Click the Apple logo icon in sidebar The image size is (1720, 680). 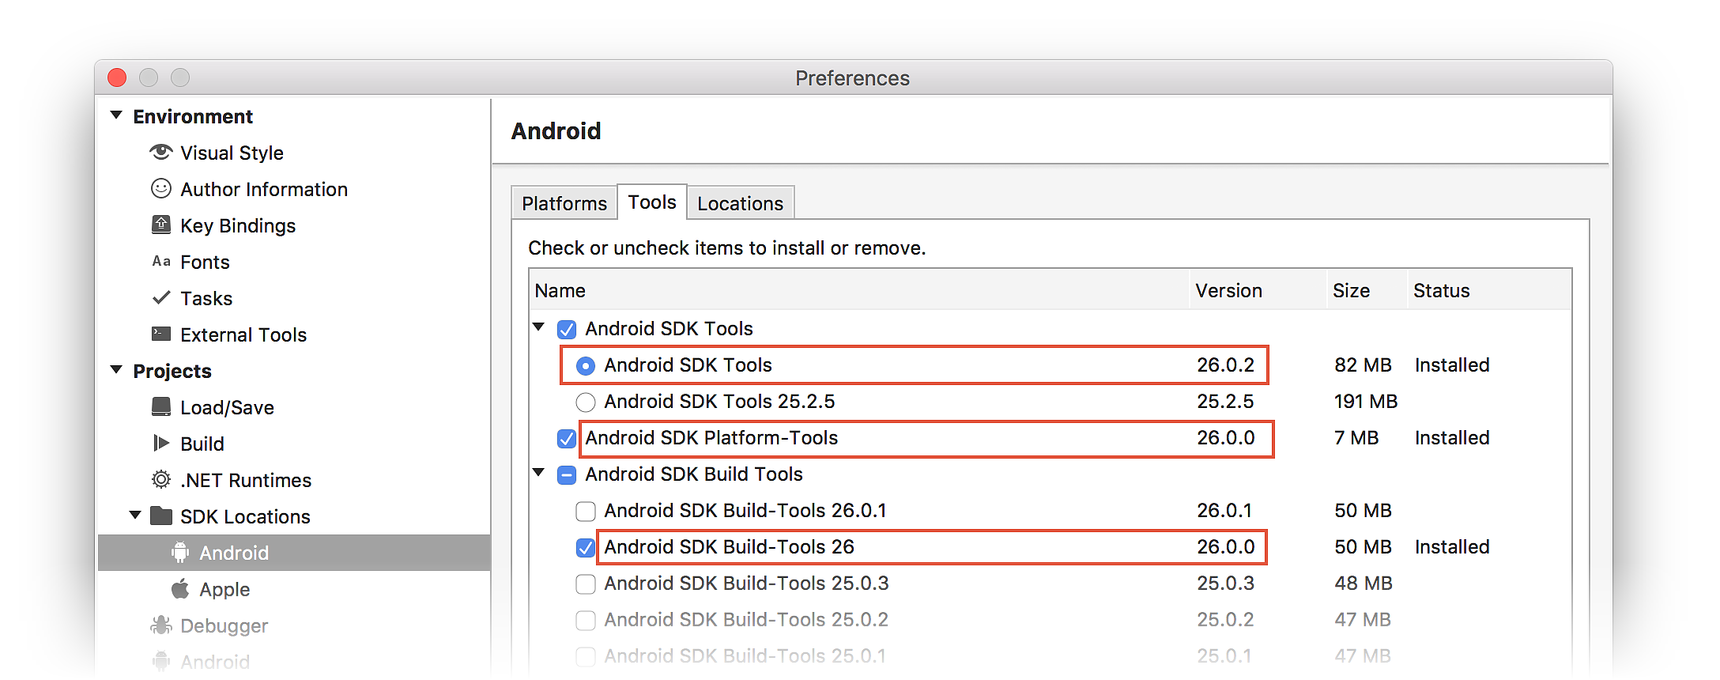(180, 589)
